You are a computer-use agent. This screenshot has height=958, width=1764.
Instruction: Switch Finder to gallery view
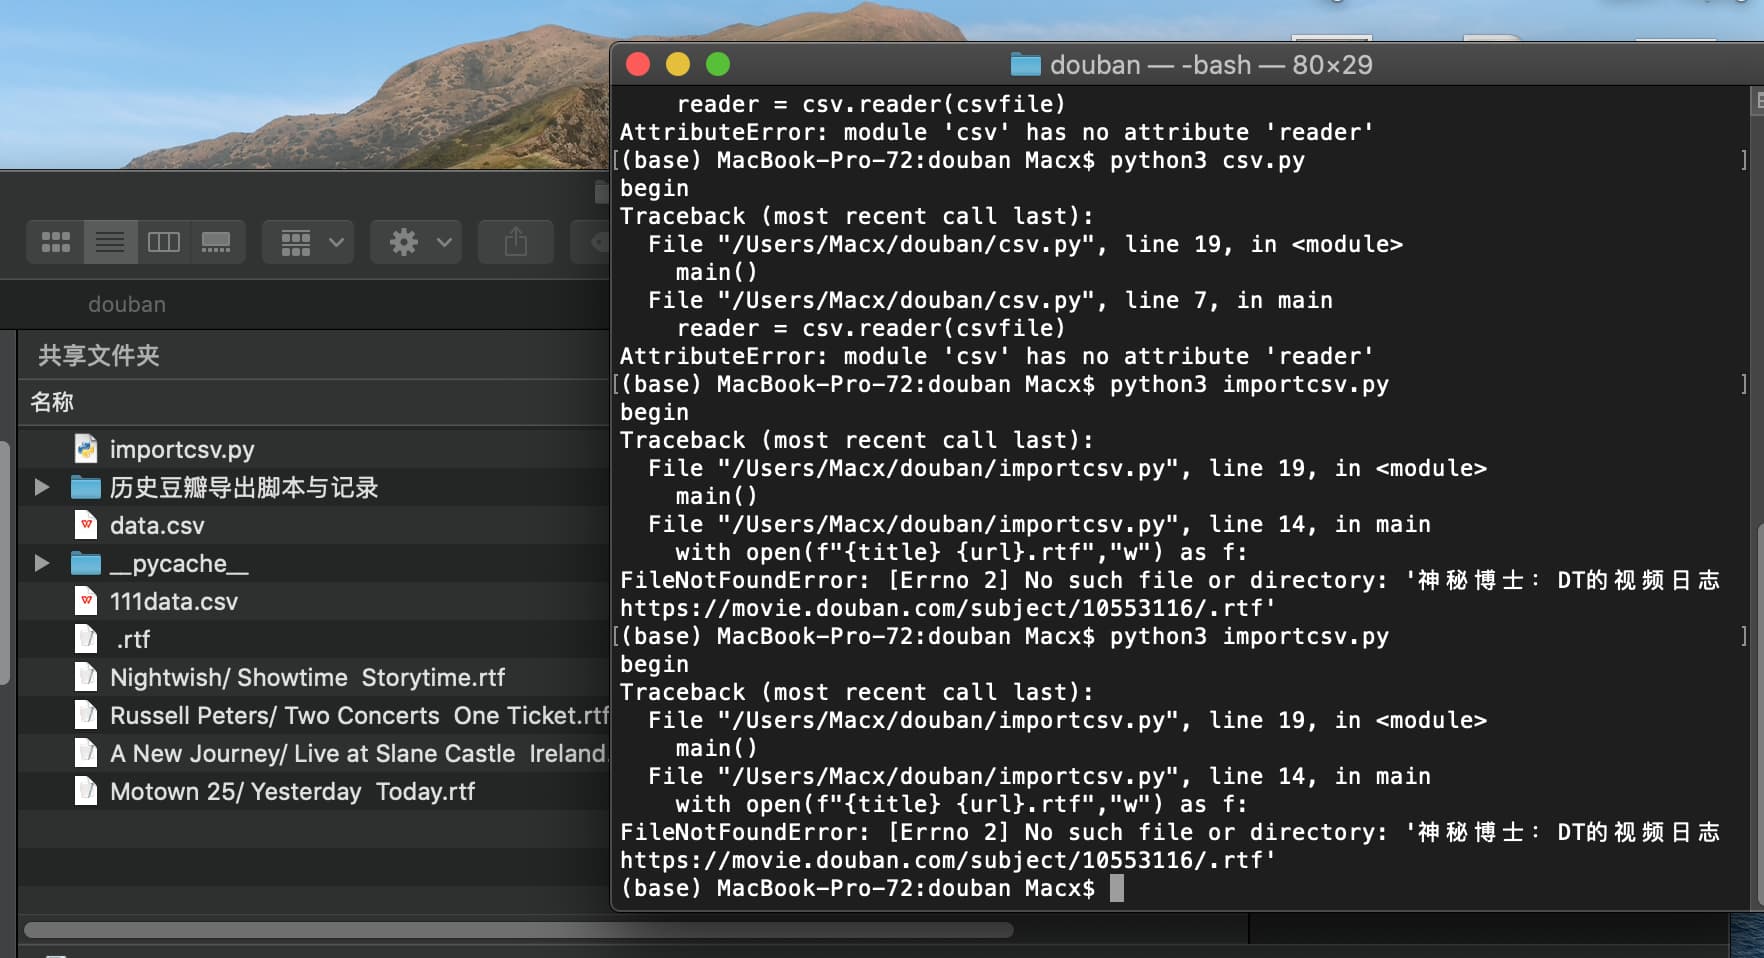point(216,242)
